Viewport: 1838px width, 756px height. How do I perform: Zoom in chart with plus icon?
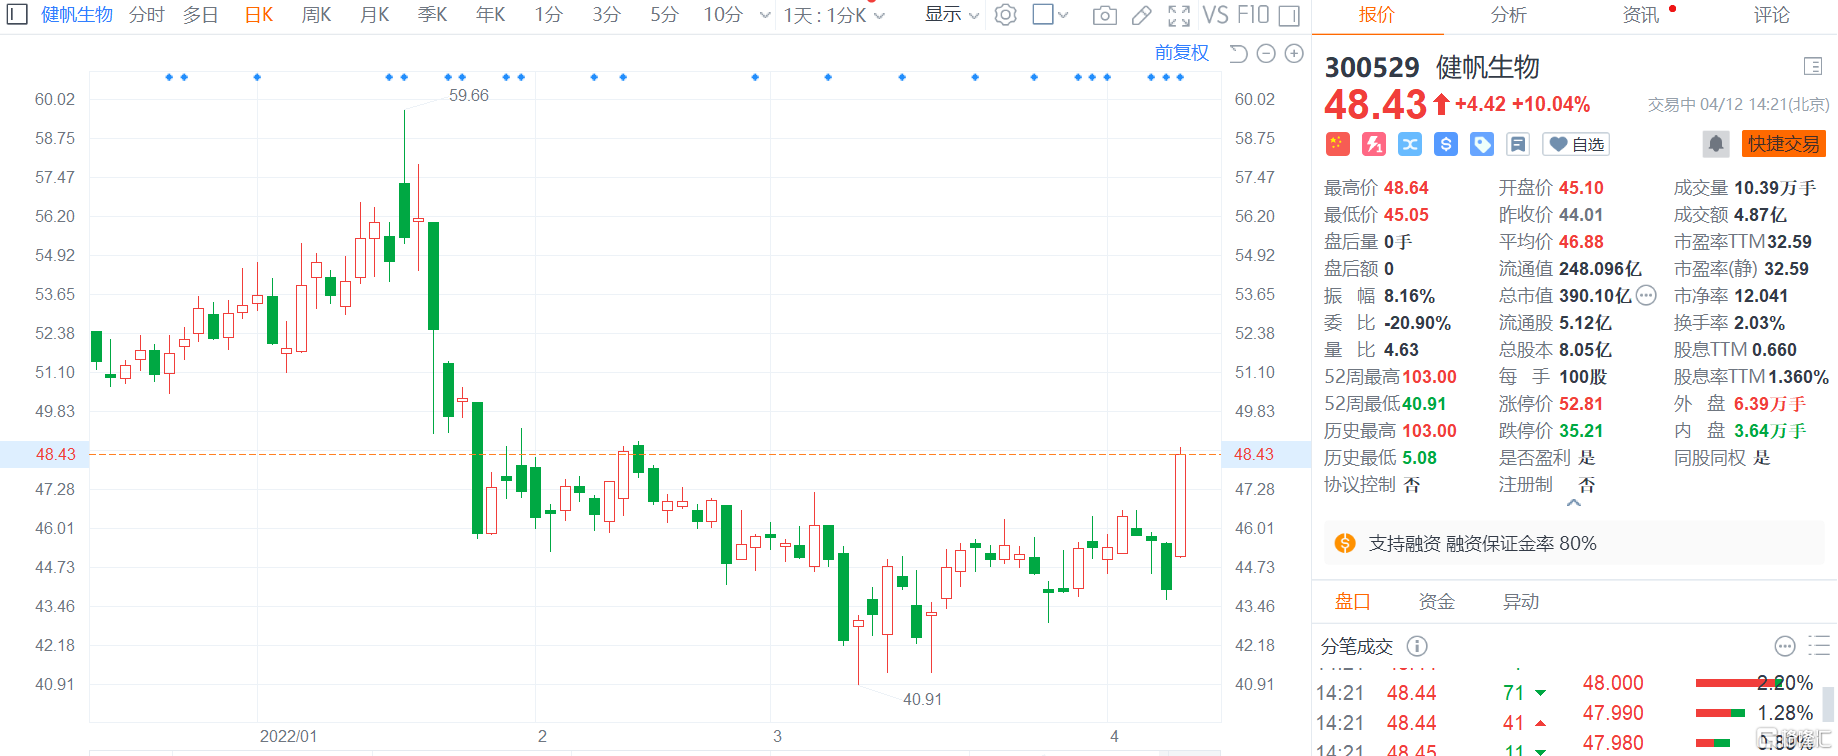click(x=1294, y=54)
